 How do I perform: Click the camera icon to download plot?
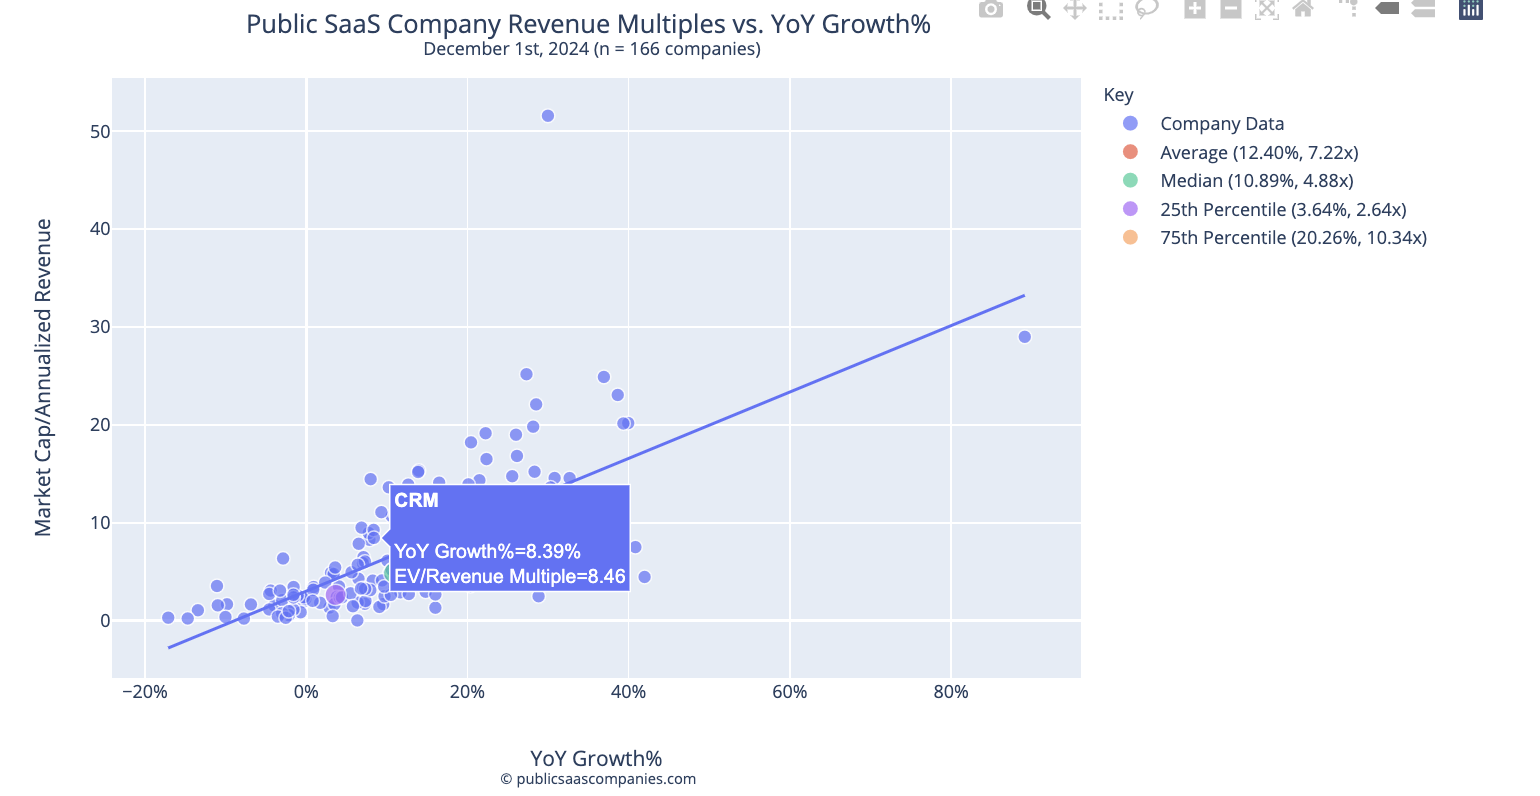pyautogui.click(x=990, y=10)
